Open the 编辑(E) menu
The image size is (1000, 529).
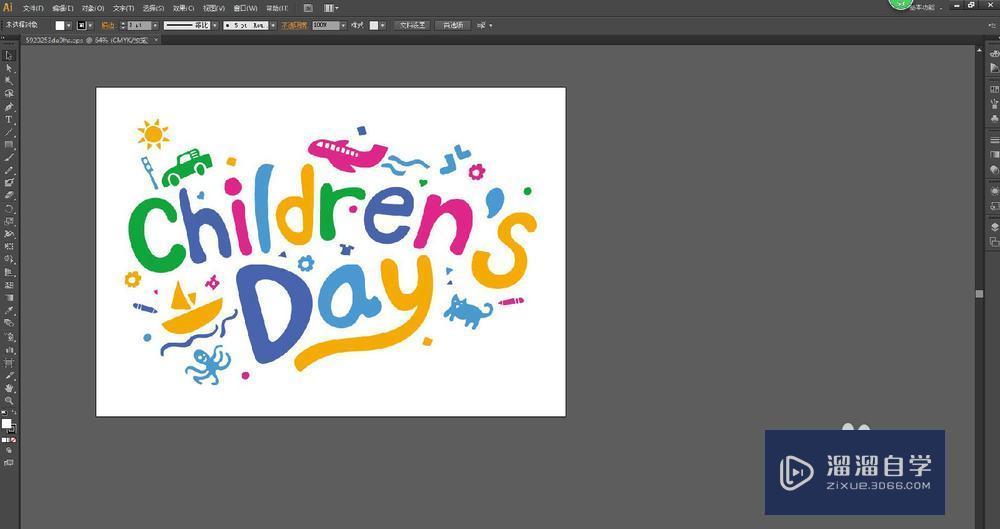click(x=63, y=8)
